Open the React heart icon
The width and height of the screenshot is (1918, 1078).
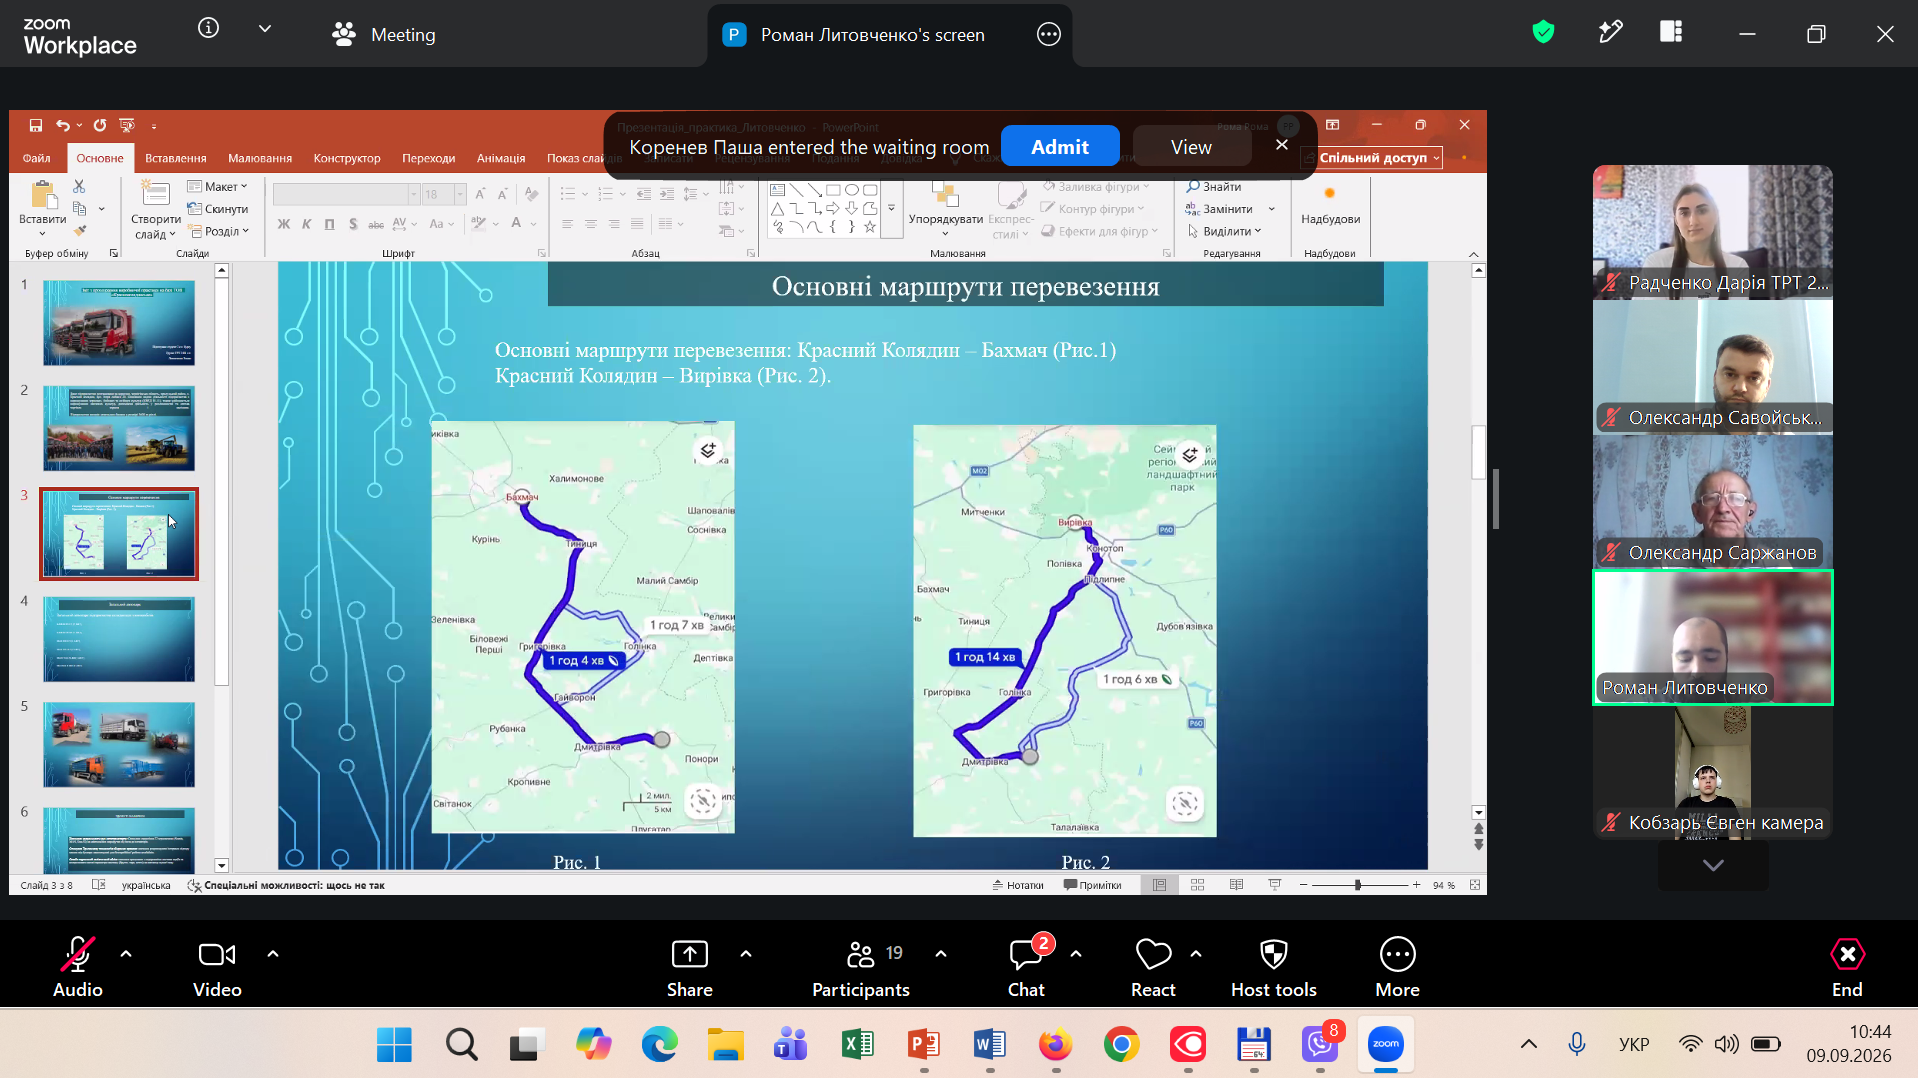coord(1153,955)
